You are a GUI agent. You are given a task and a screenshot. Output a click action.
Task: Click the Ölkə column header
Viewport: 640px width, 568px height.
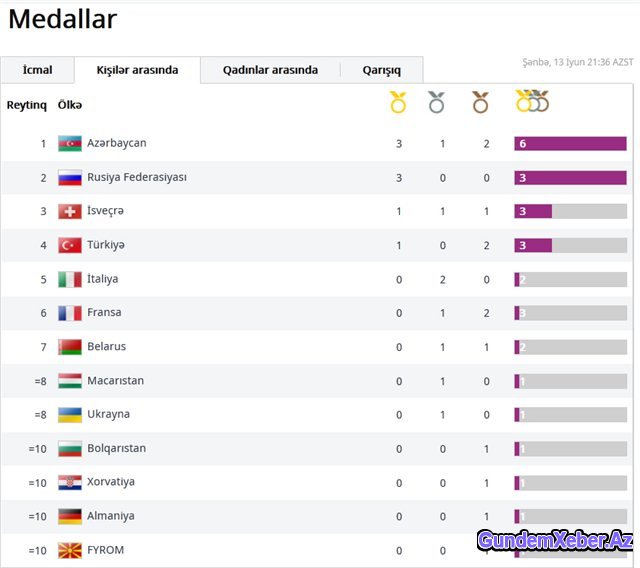click(x=70, y=105)
